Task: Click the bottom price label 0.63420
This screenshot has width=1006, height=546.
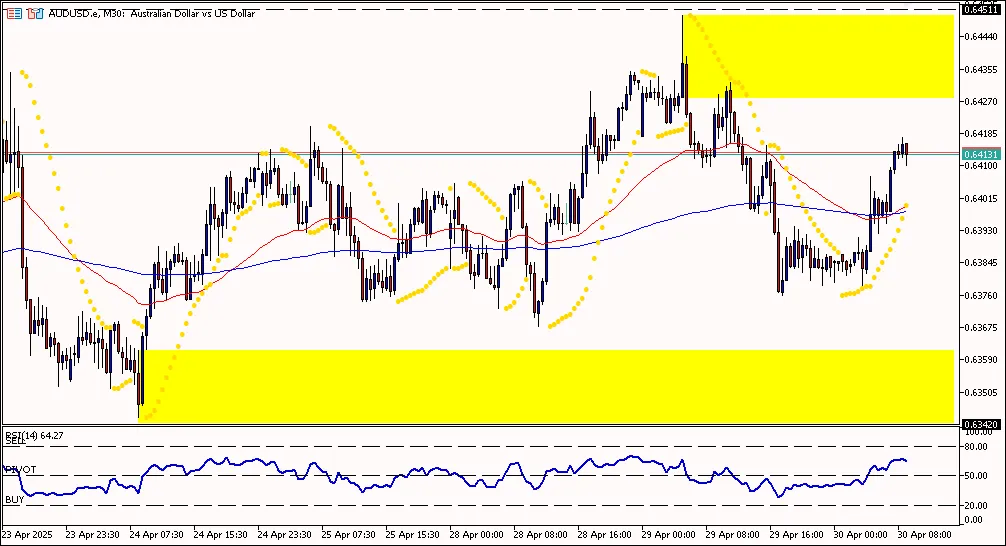Action: tap(981, 424)
